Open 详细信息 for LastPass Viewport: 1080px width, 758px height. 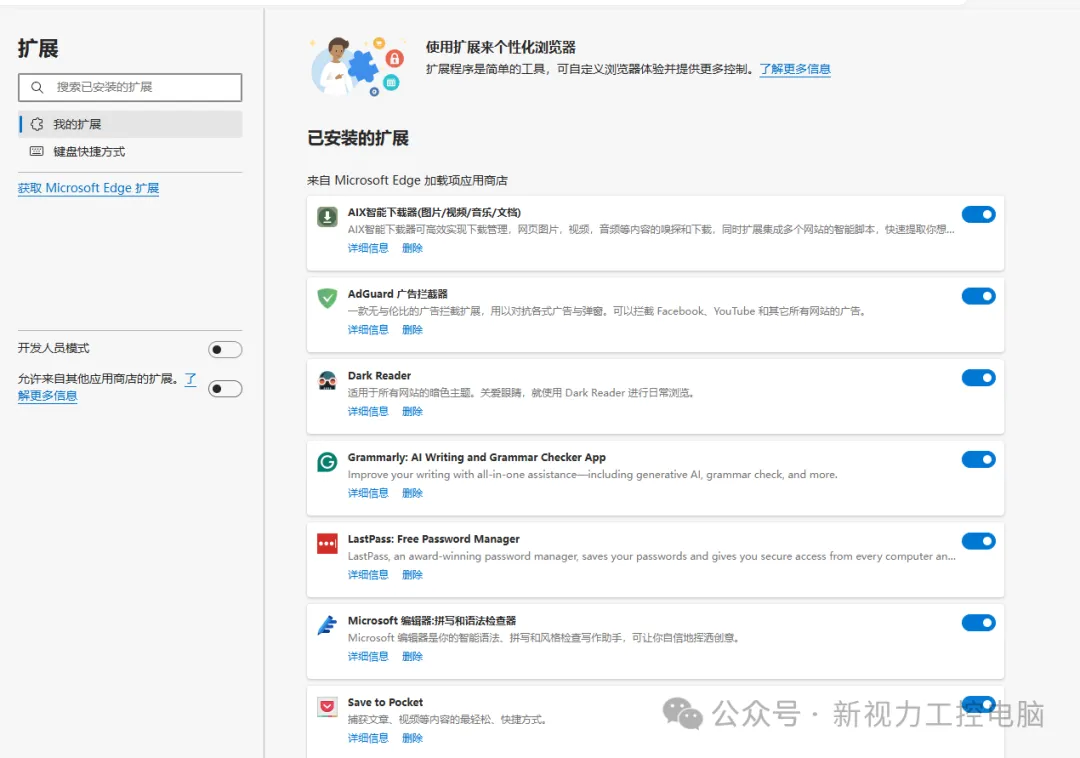point(368,574)
